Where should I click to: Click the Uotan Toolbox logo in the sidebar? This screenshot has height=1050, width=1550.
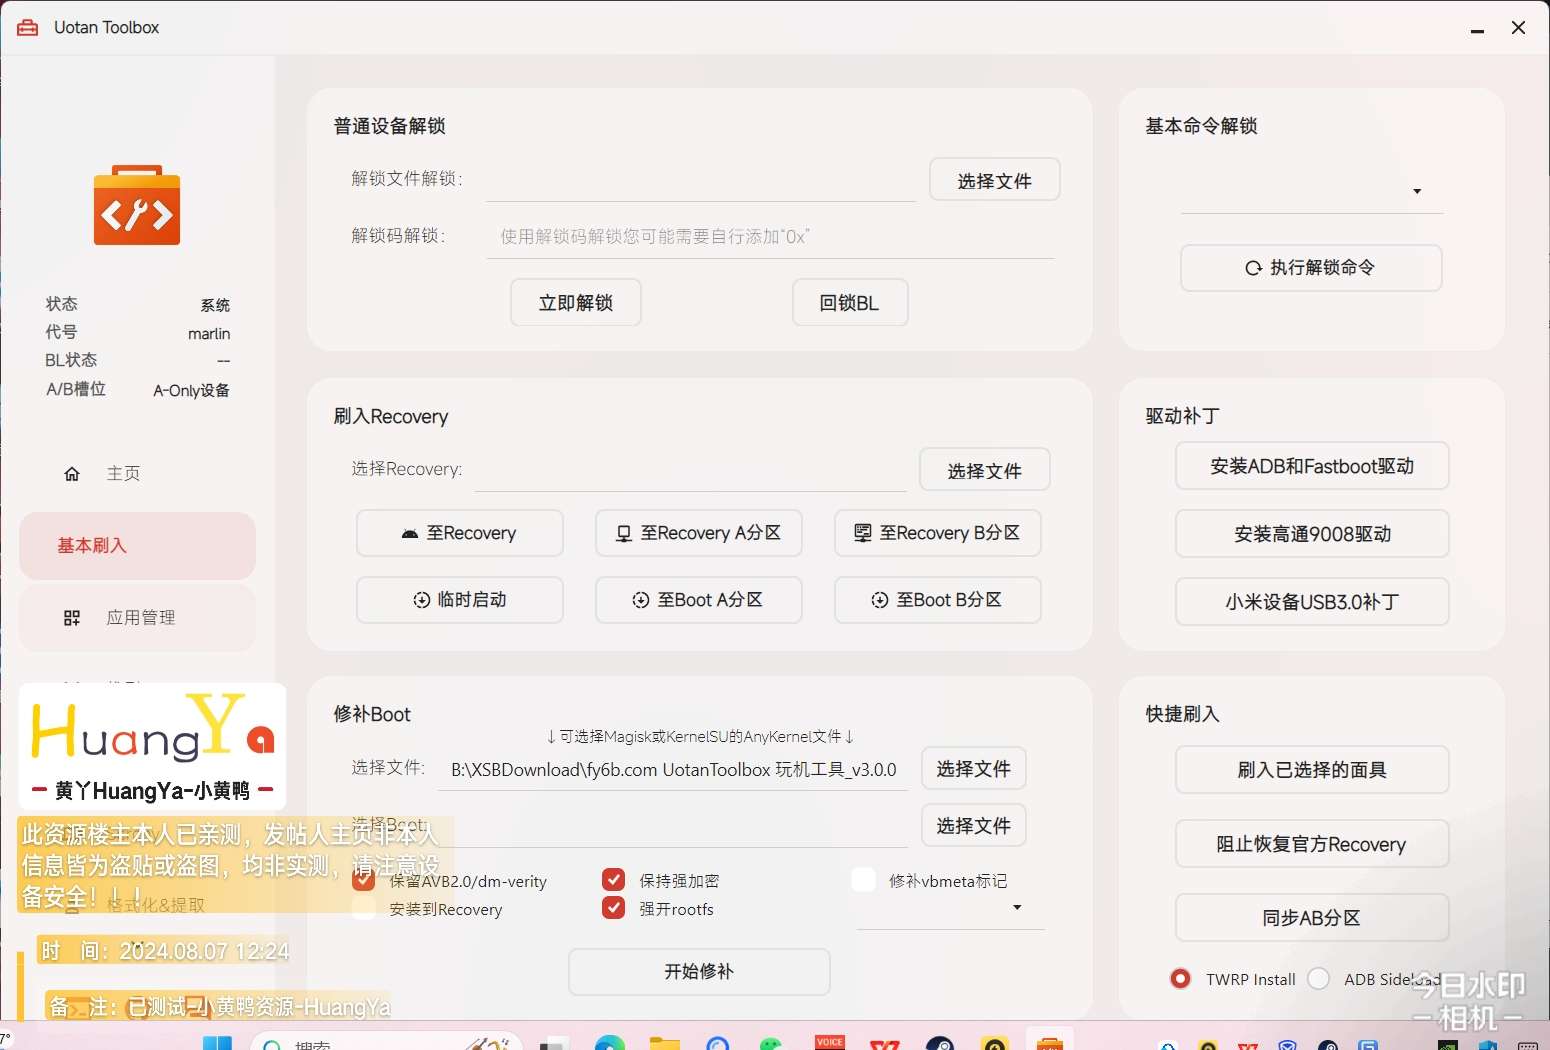tap(137, 206)
